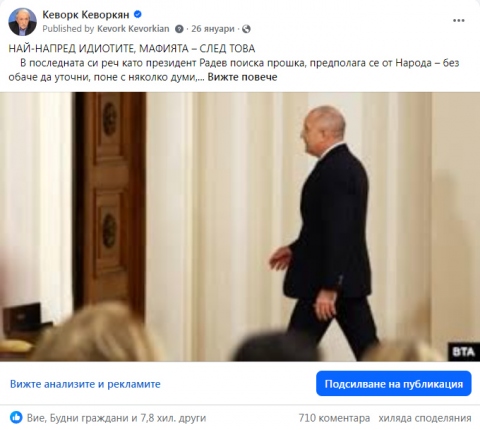Click the blue thumbs-up reaction icon

point(16,417)
